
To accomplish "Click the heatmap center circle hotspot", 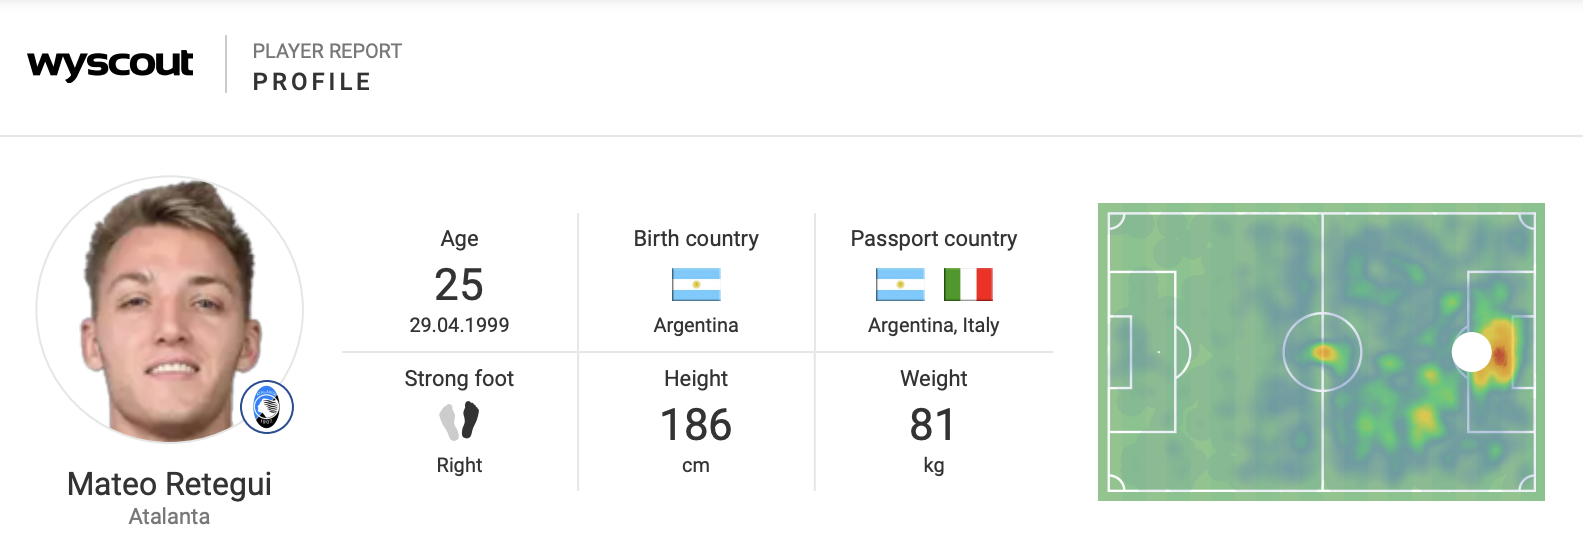I will click(1323, 352).
